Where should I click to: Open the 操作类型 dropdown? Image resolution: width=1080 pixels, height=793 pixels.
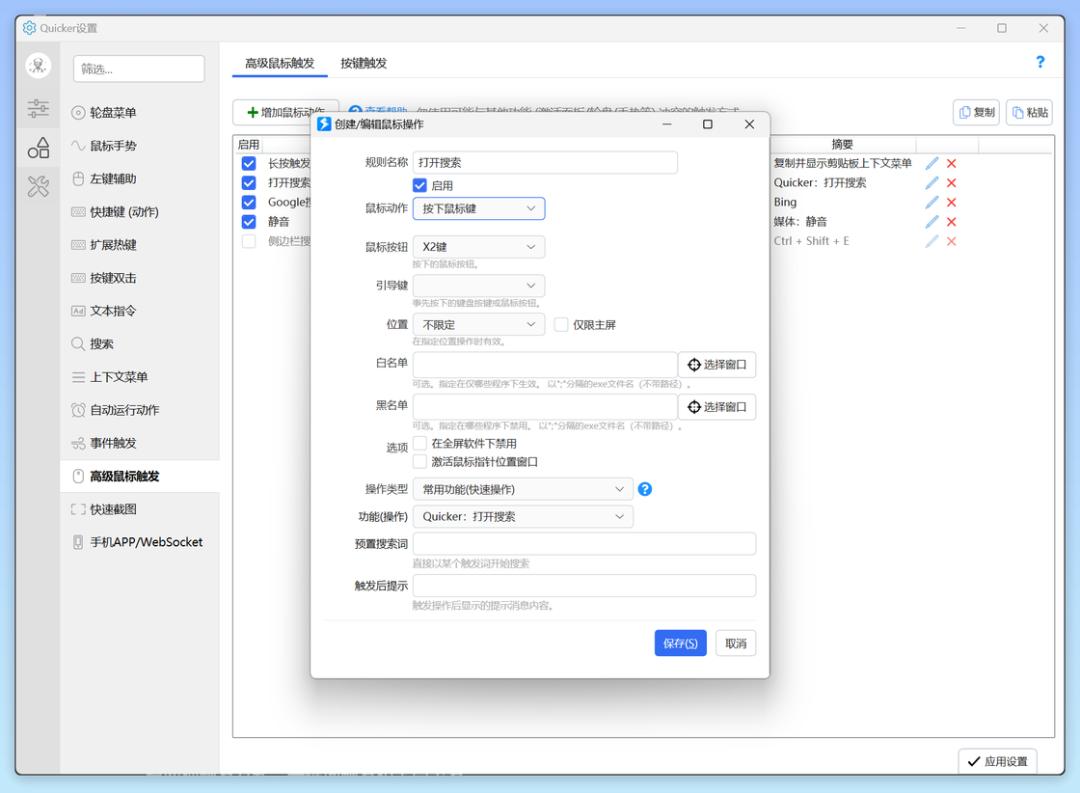[523, 489]
